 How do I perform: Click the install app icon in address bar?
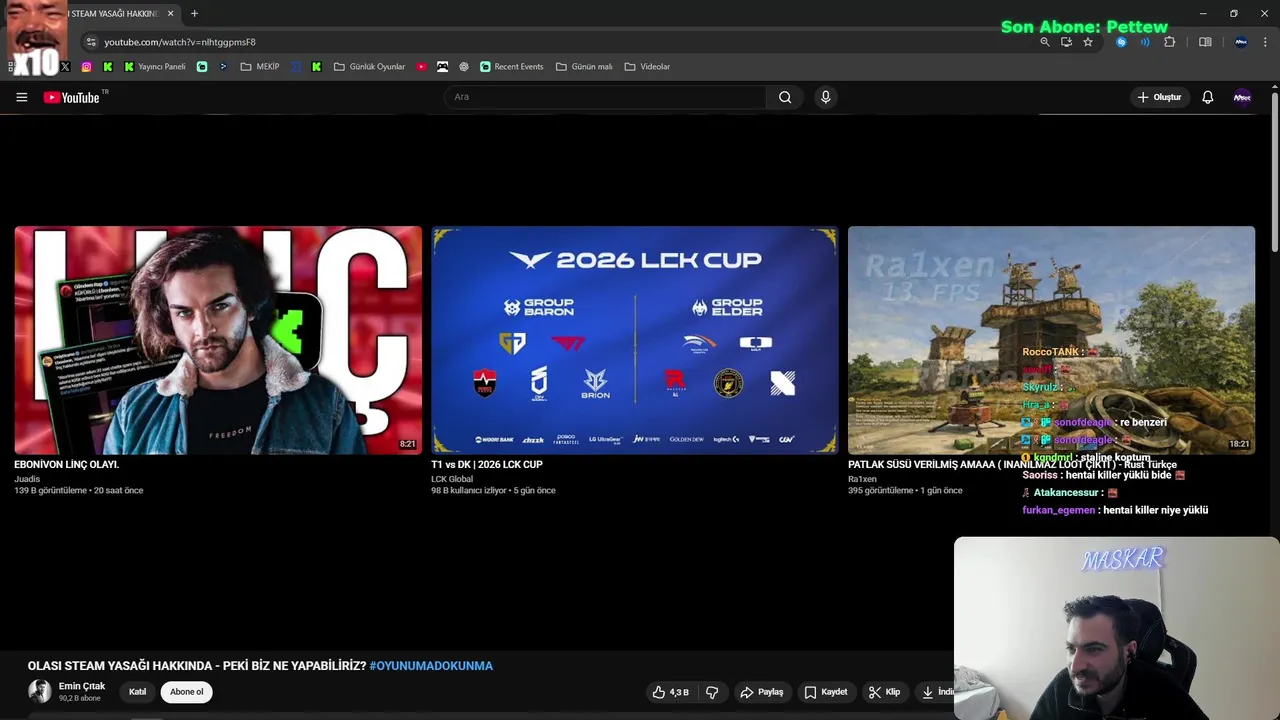(x=1066, y=42)
